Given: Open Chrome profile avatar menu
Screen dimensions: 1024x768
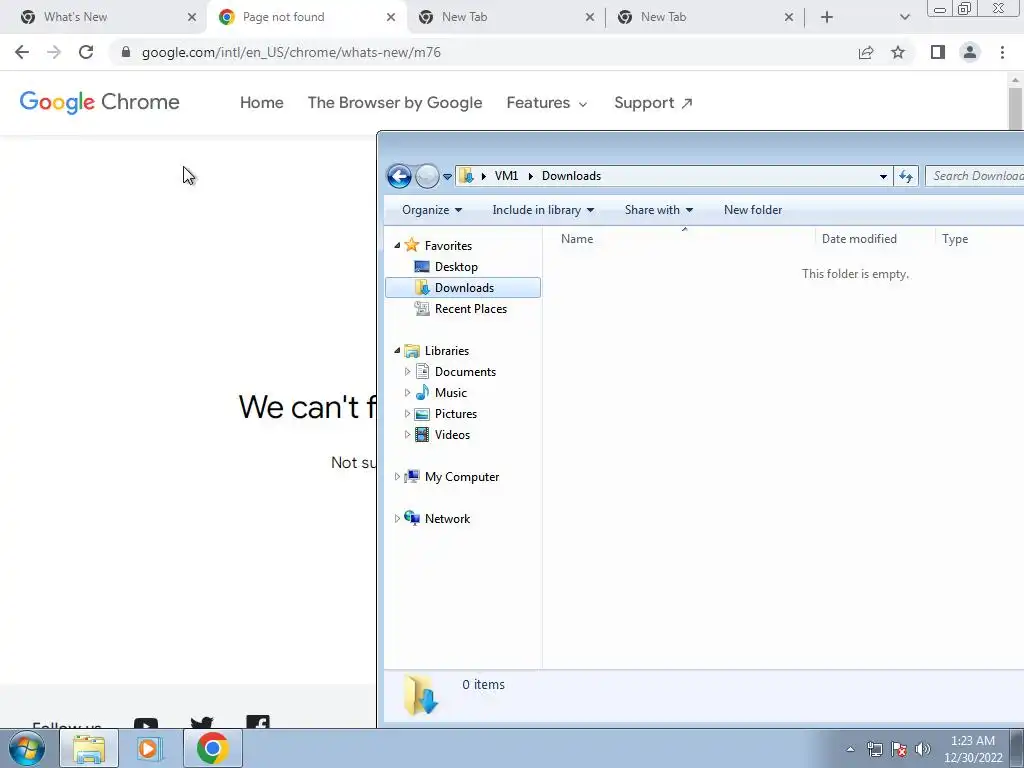Looking at the screenshot, I should tap(970, 52).
